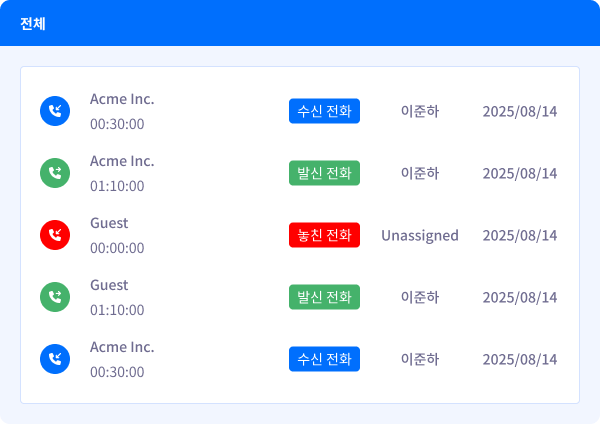
Task: Select the green outgoing call icon beside Guest
Action: (x=54, y=297)
